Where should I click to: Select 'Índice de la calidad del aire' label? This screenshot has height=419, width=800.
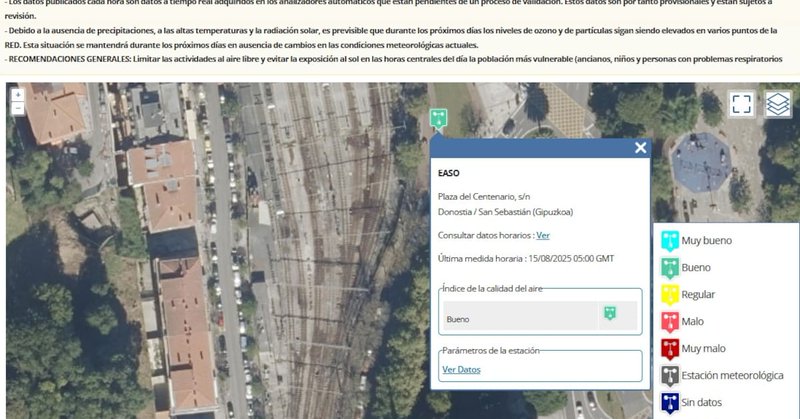pyautogui.click(x=492, y=289)
